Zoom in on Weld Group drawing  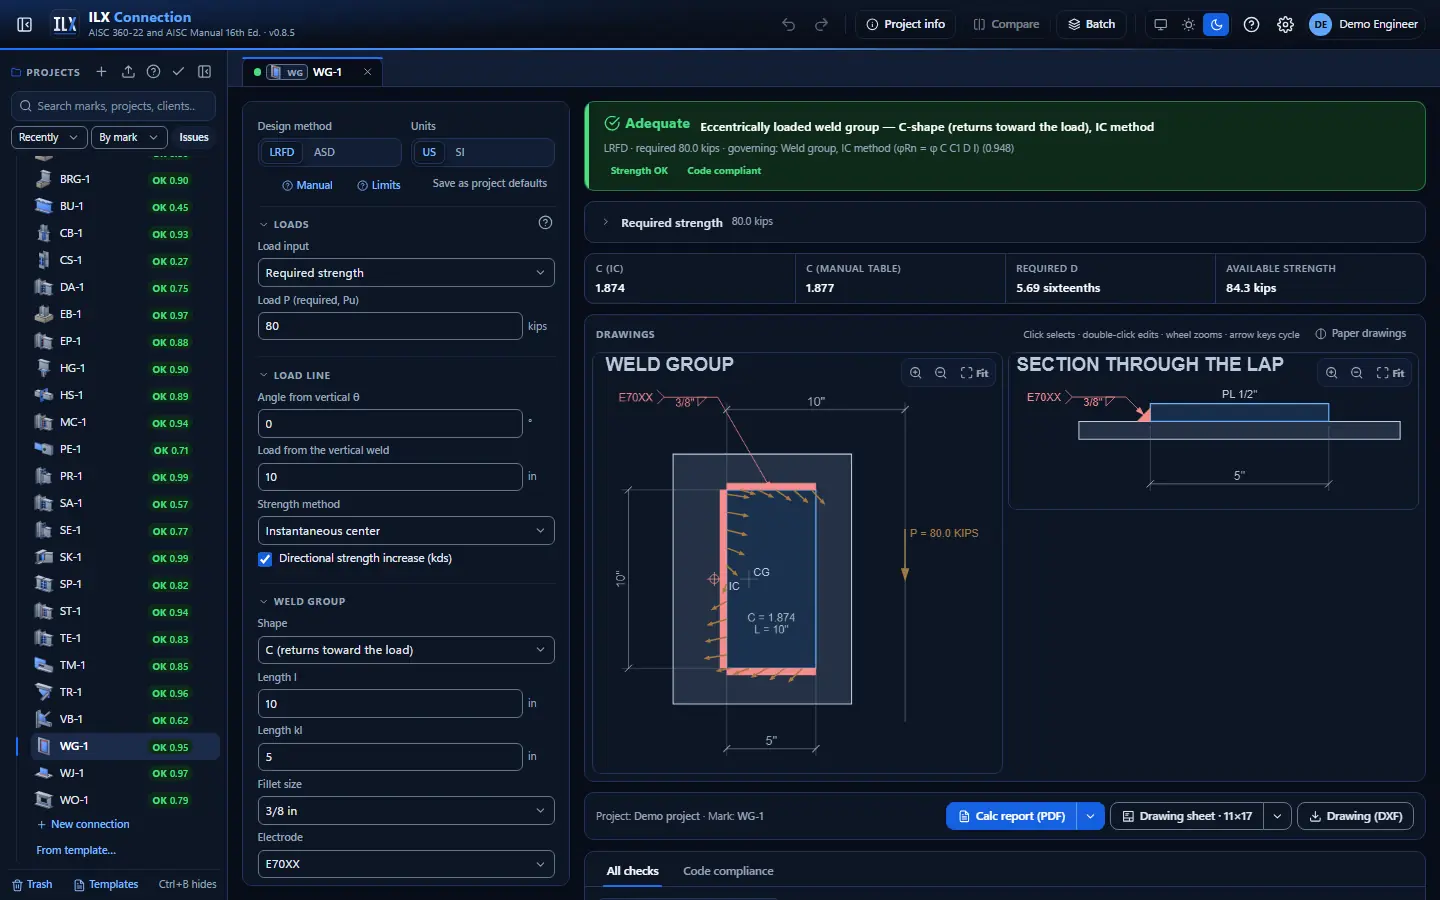pyautogui.click(x=915, y=373)
